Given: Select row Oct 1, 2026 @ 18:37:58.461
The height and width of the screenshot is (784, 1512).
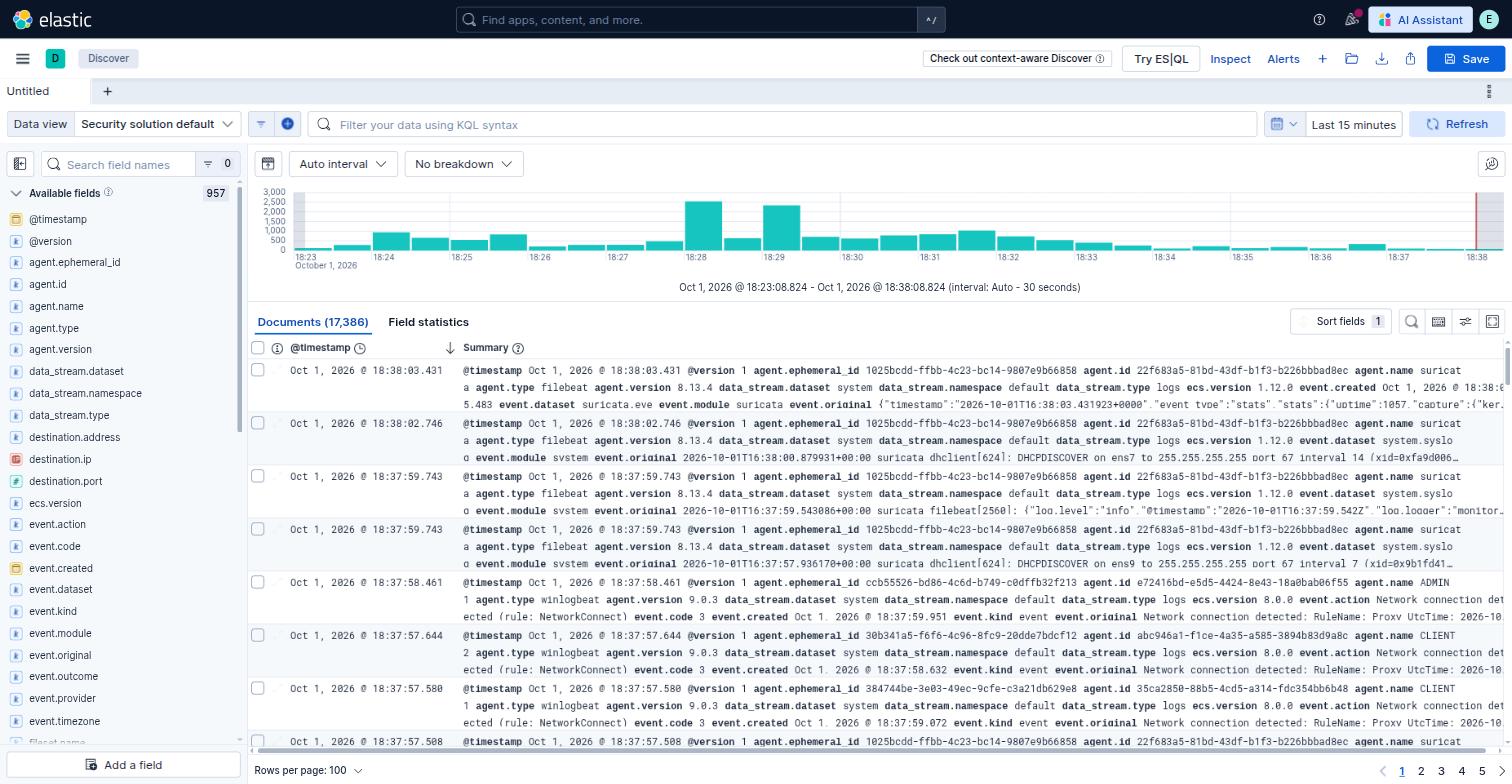Looking at the screenshot, I should click(258, 582).
